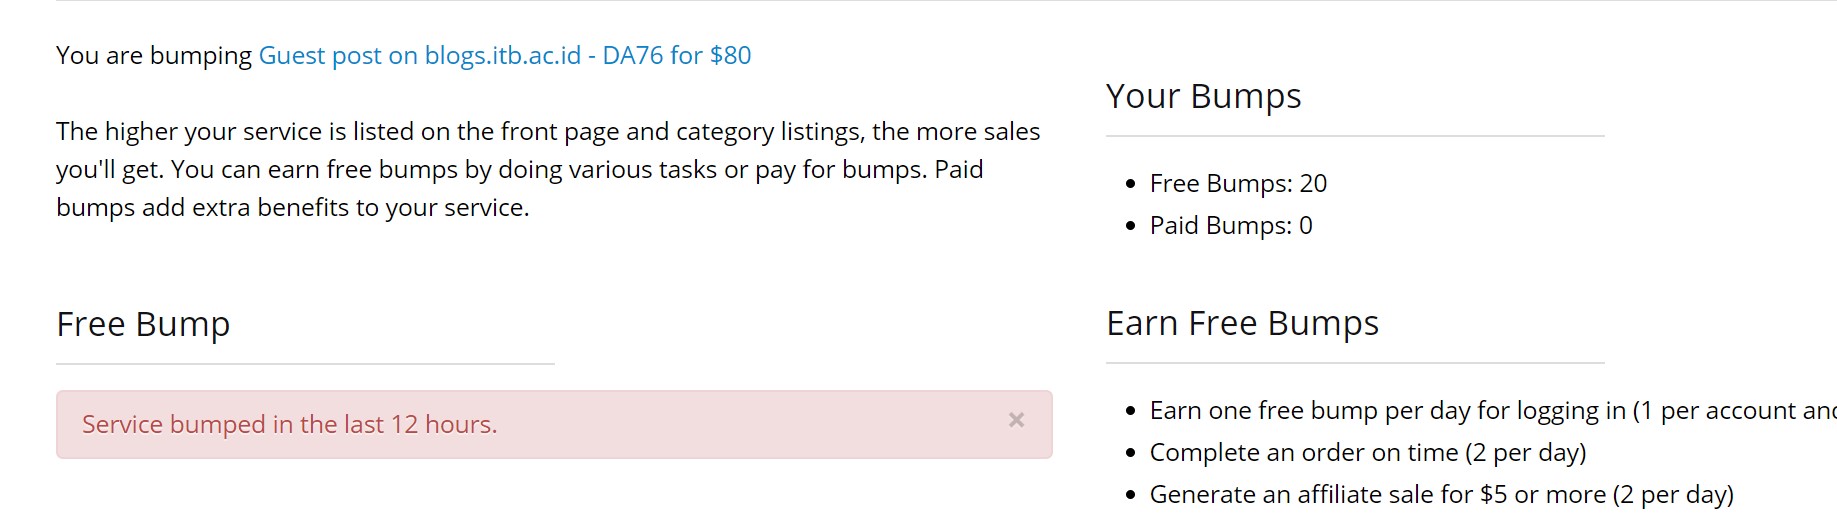Click the bullet dot beside 'Paid Bumps: 0'
The height and width of the screenshot is (526, 1837).
1130,226
